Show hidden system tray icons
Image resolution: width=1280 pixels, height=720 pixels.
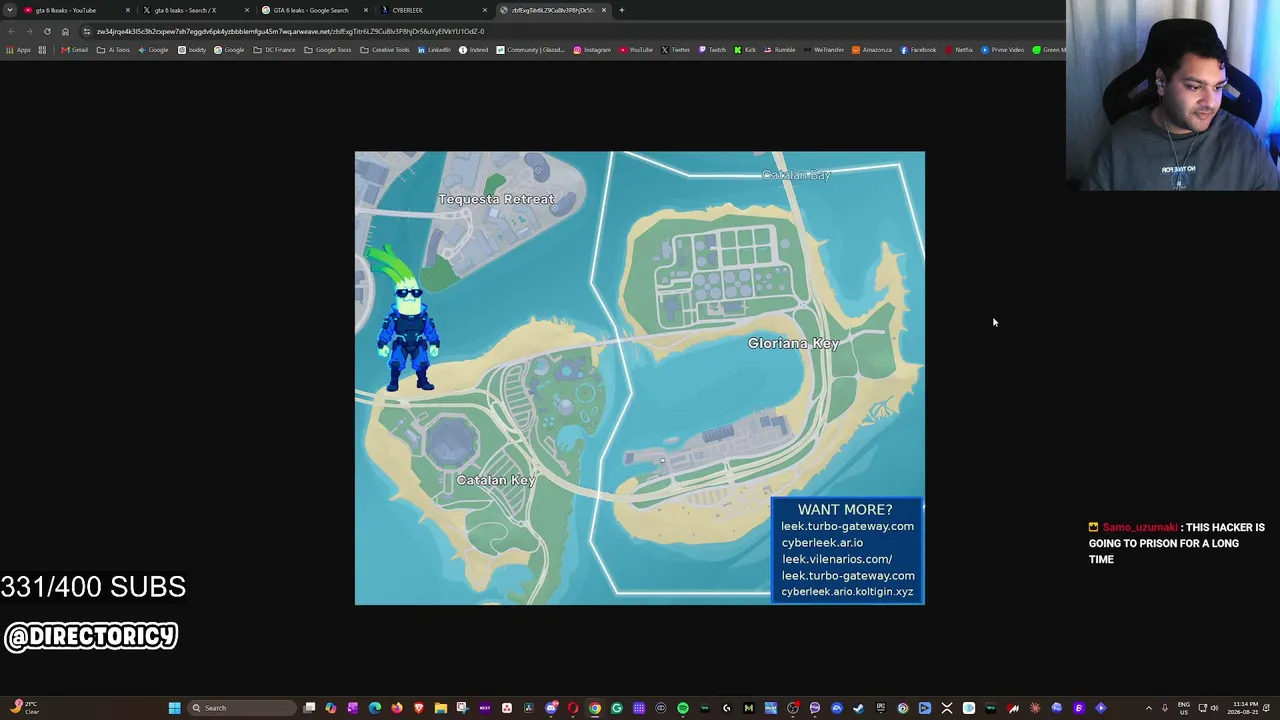click(x=1148, y=708)
